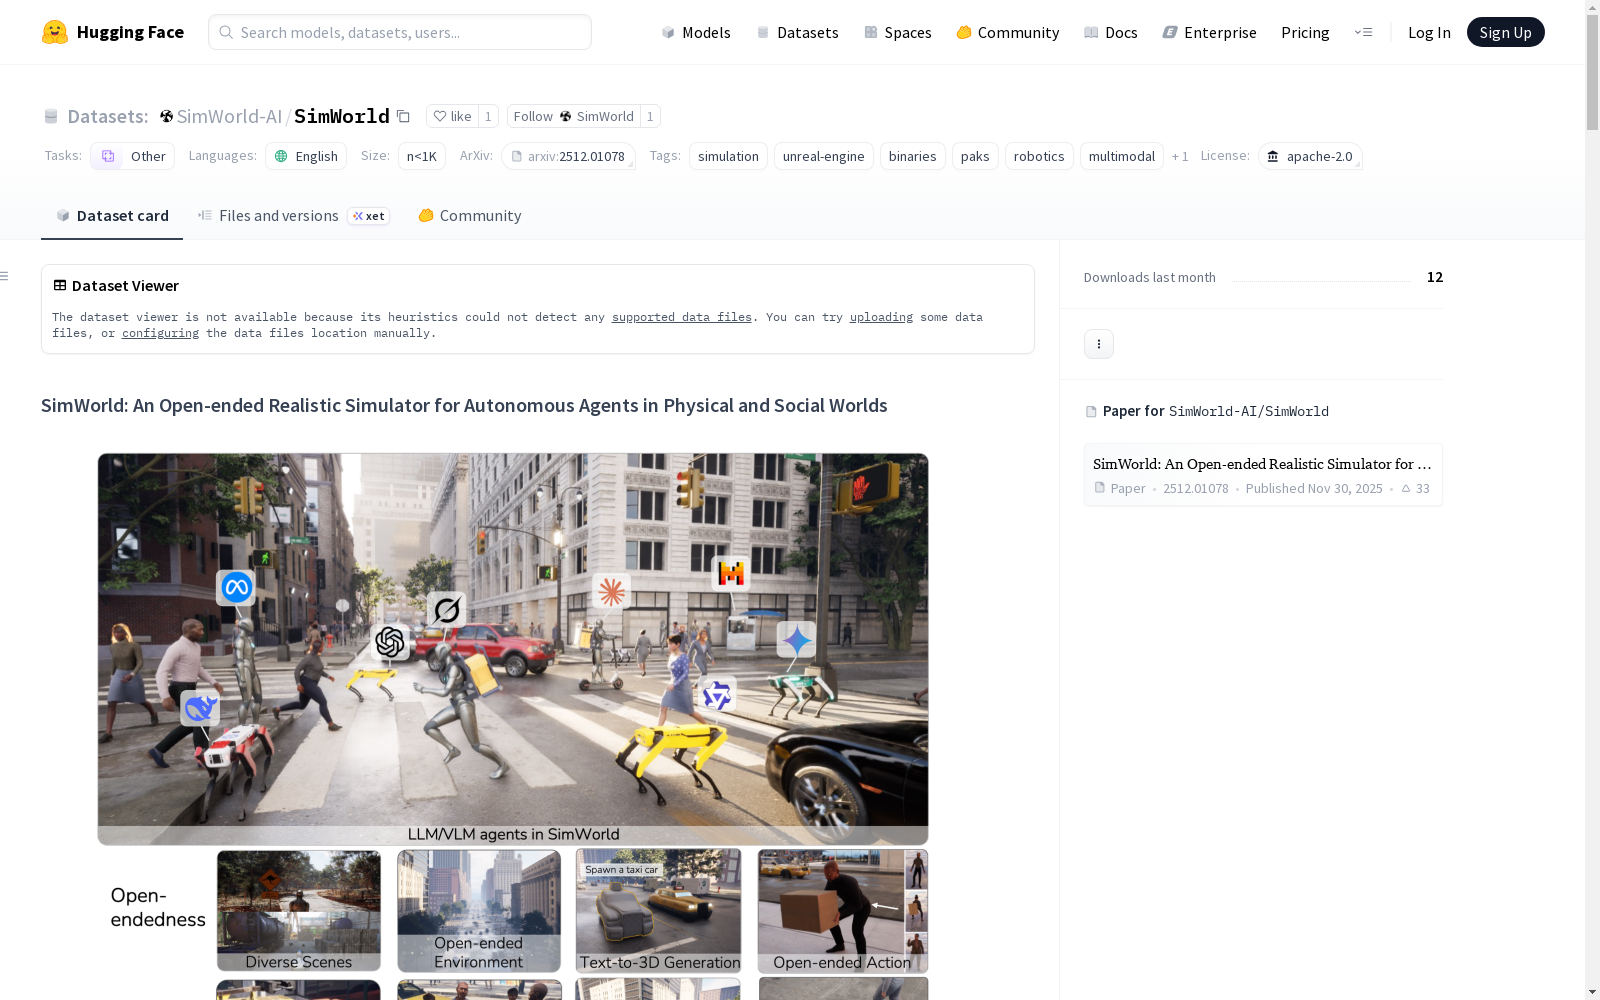
Task: Click the Sign Up button
Action: tap(1505, 32)
